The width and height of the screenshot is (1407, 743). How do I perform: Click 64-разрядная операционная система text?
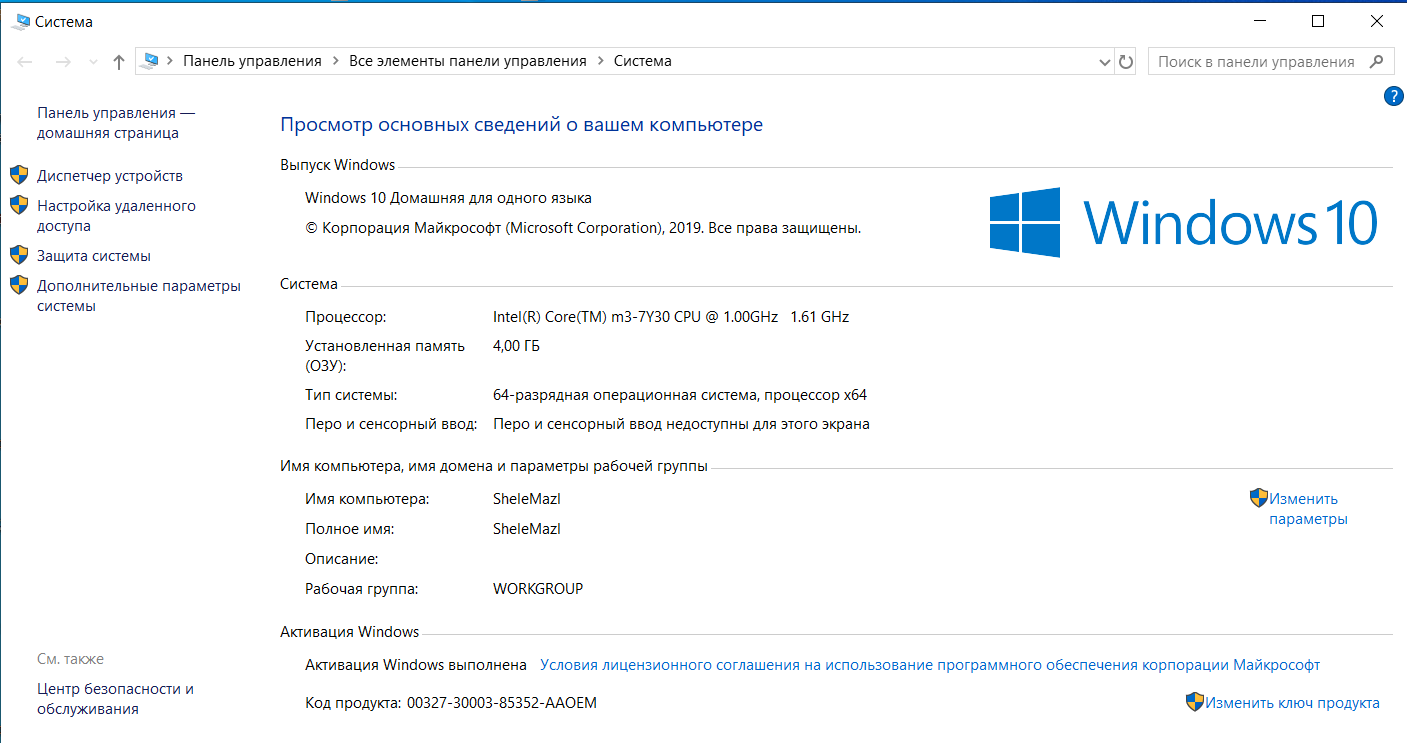[x=680, y=395]
